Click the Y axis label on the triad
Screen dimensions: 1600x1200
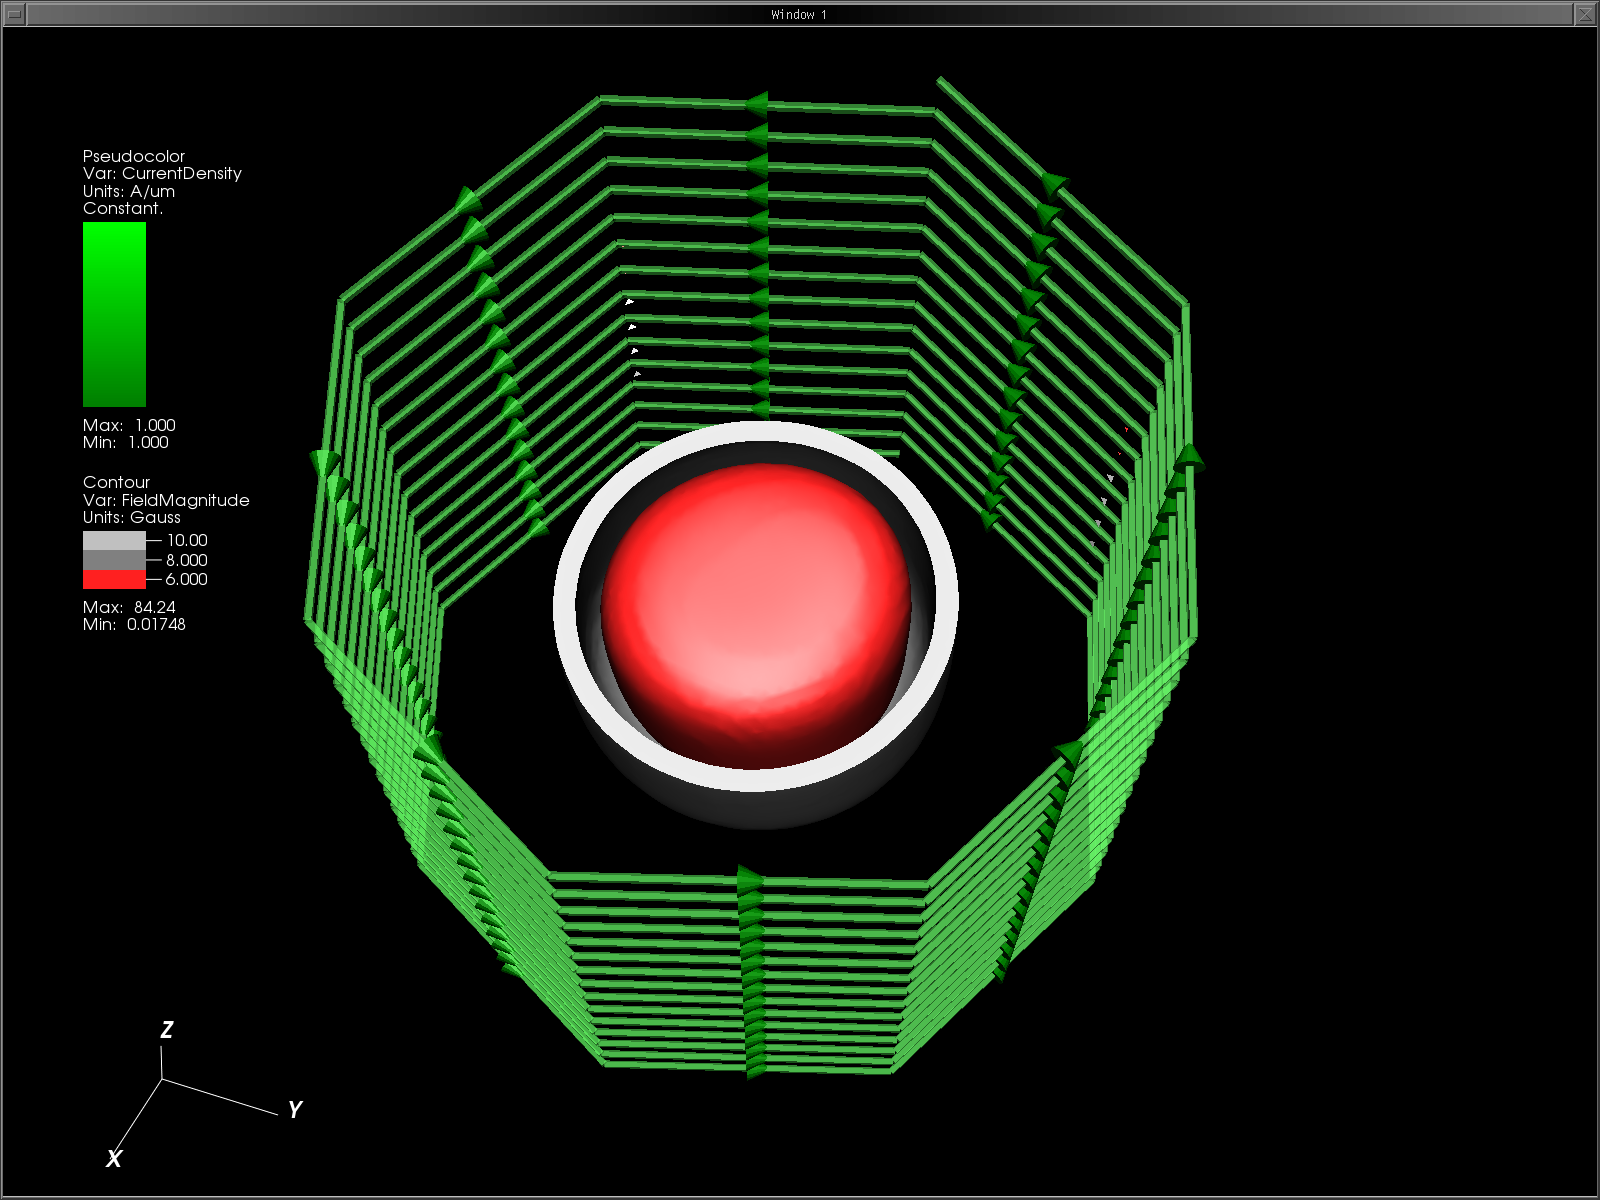(294, 1110)
